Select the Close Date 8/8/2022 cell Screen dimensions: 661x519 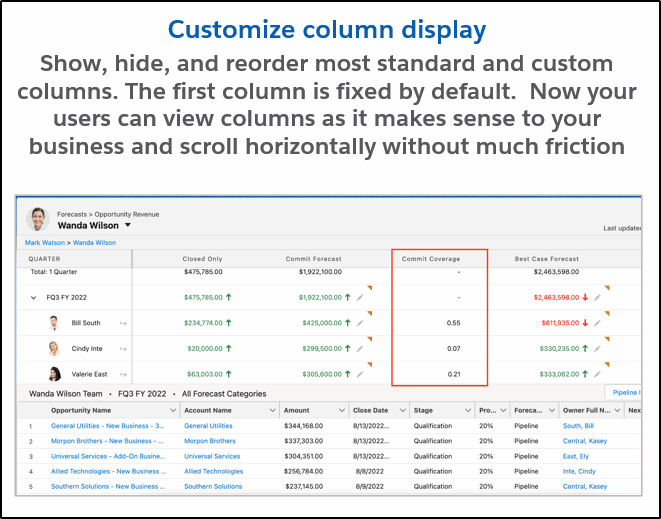point(371,471)
